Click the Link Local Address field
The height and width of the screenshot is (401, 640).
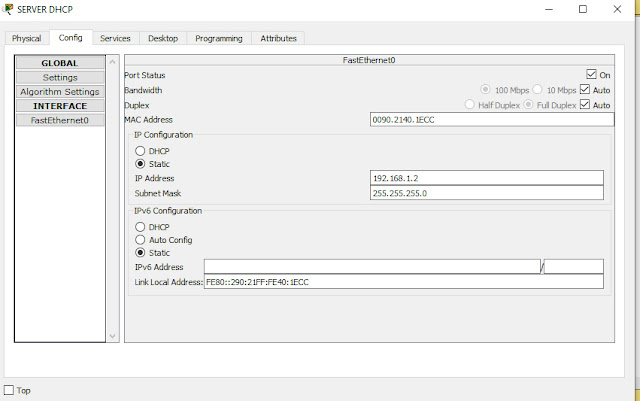click(404, 282)
